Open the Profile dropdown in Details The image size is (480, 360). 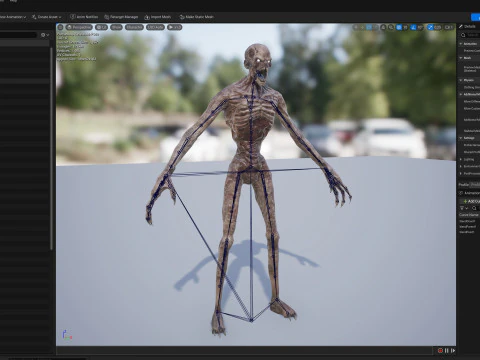[475, 184]
